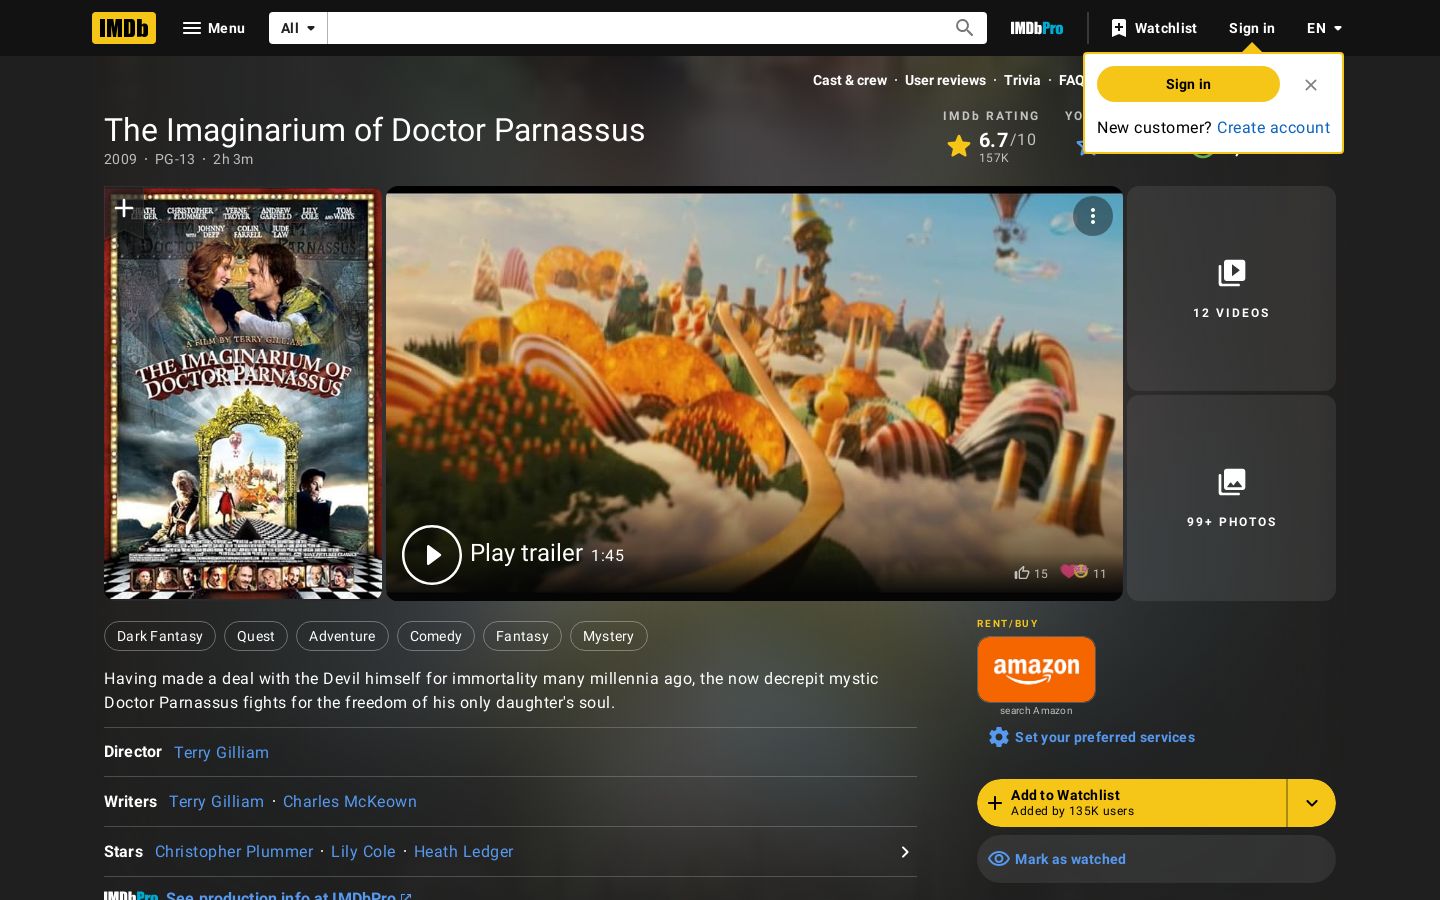Click the heart reactions icon on trailer
Screen dimensions: 1440x900
pyautogui.click(x=1074, y=572)
